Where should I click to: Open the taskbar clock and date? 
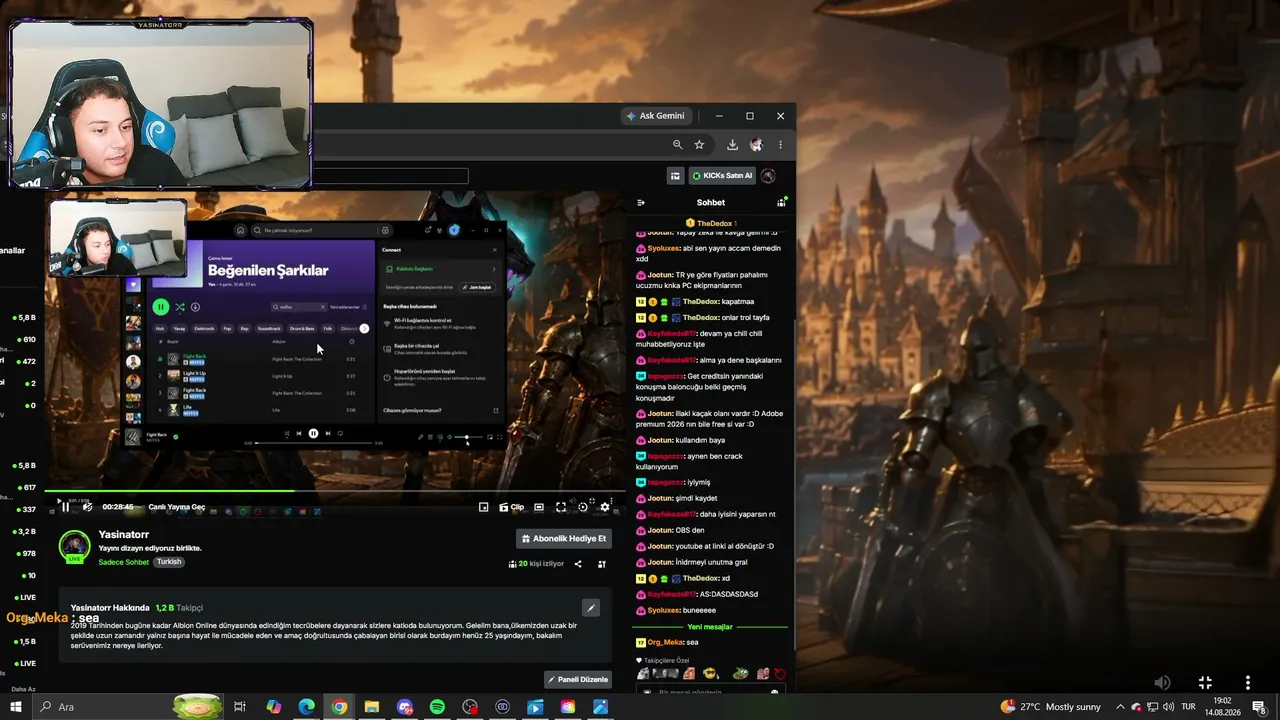coord(1222,707)
